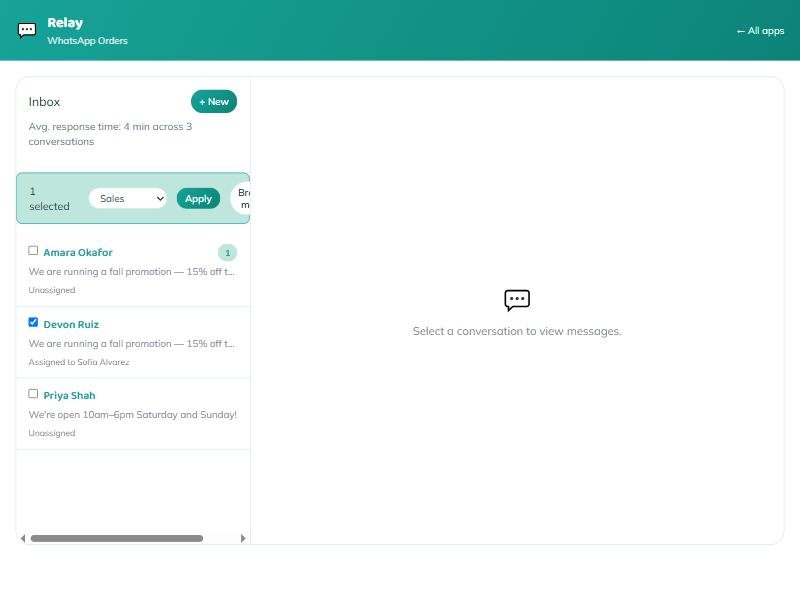Viewport: 800px width, 600px height.
Task: Open the Amara Okafor conversation
Action: 133,270
